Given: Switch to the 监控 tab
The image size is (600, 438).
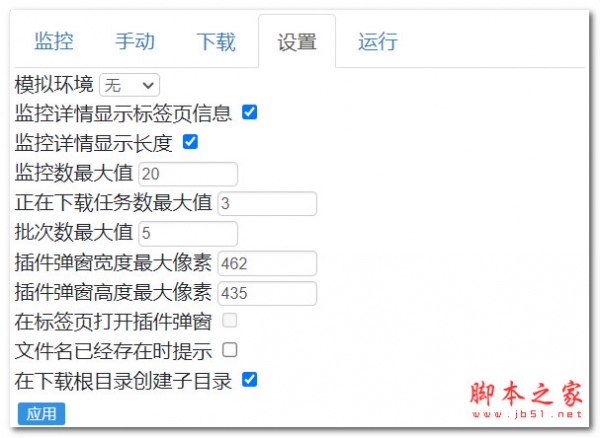Looking at the screenshot, I should (54, 42).
